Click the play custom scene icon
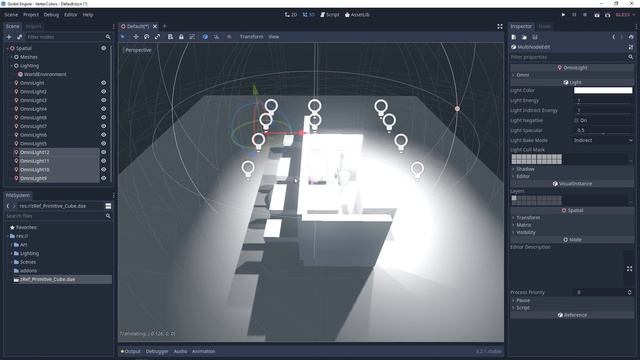640x360 pixels. (x=607, y=15)
